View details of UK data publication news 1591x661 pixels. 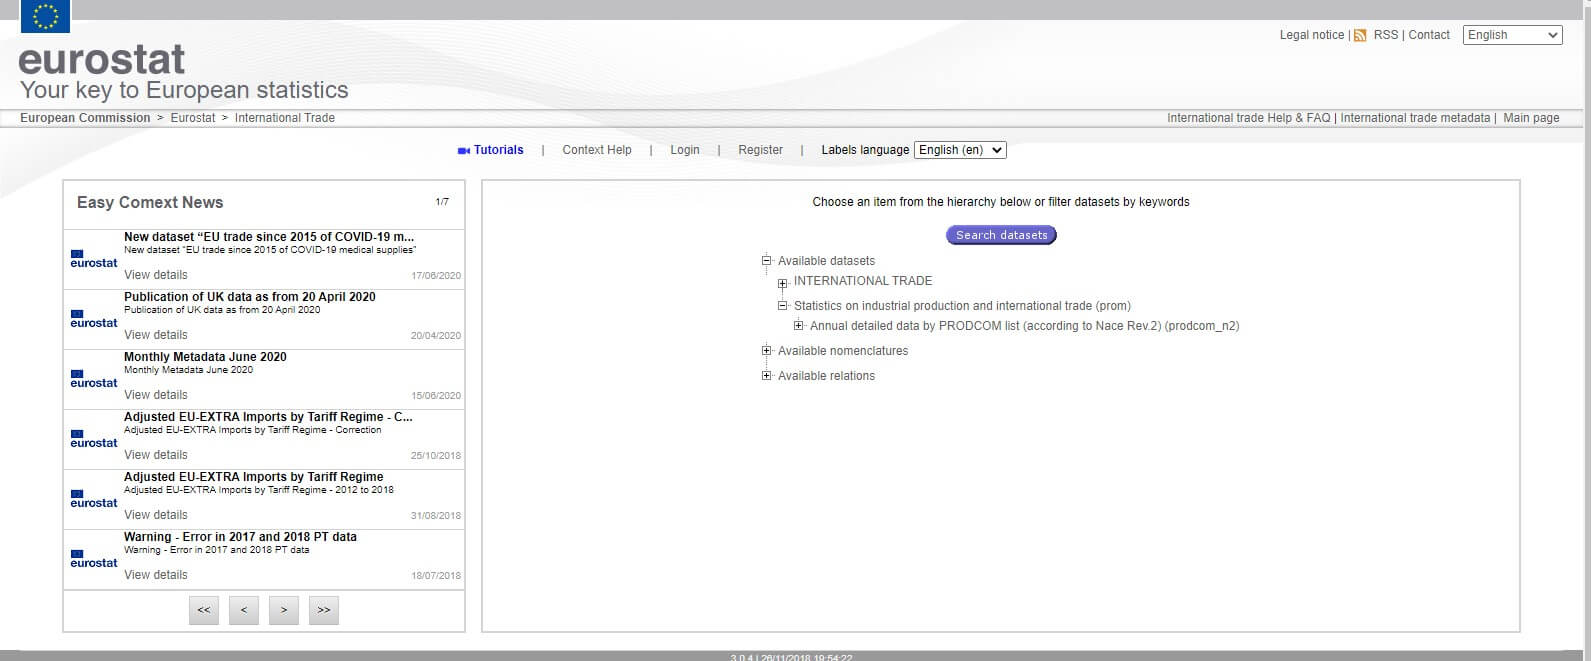coord(156,335)
